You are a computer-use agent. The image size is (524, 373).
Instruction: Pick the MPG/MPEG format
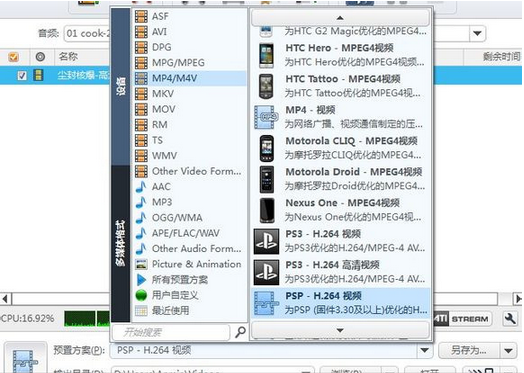(189, 63)
